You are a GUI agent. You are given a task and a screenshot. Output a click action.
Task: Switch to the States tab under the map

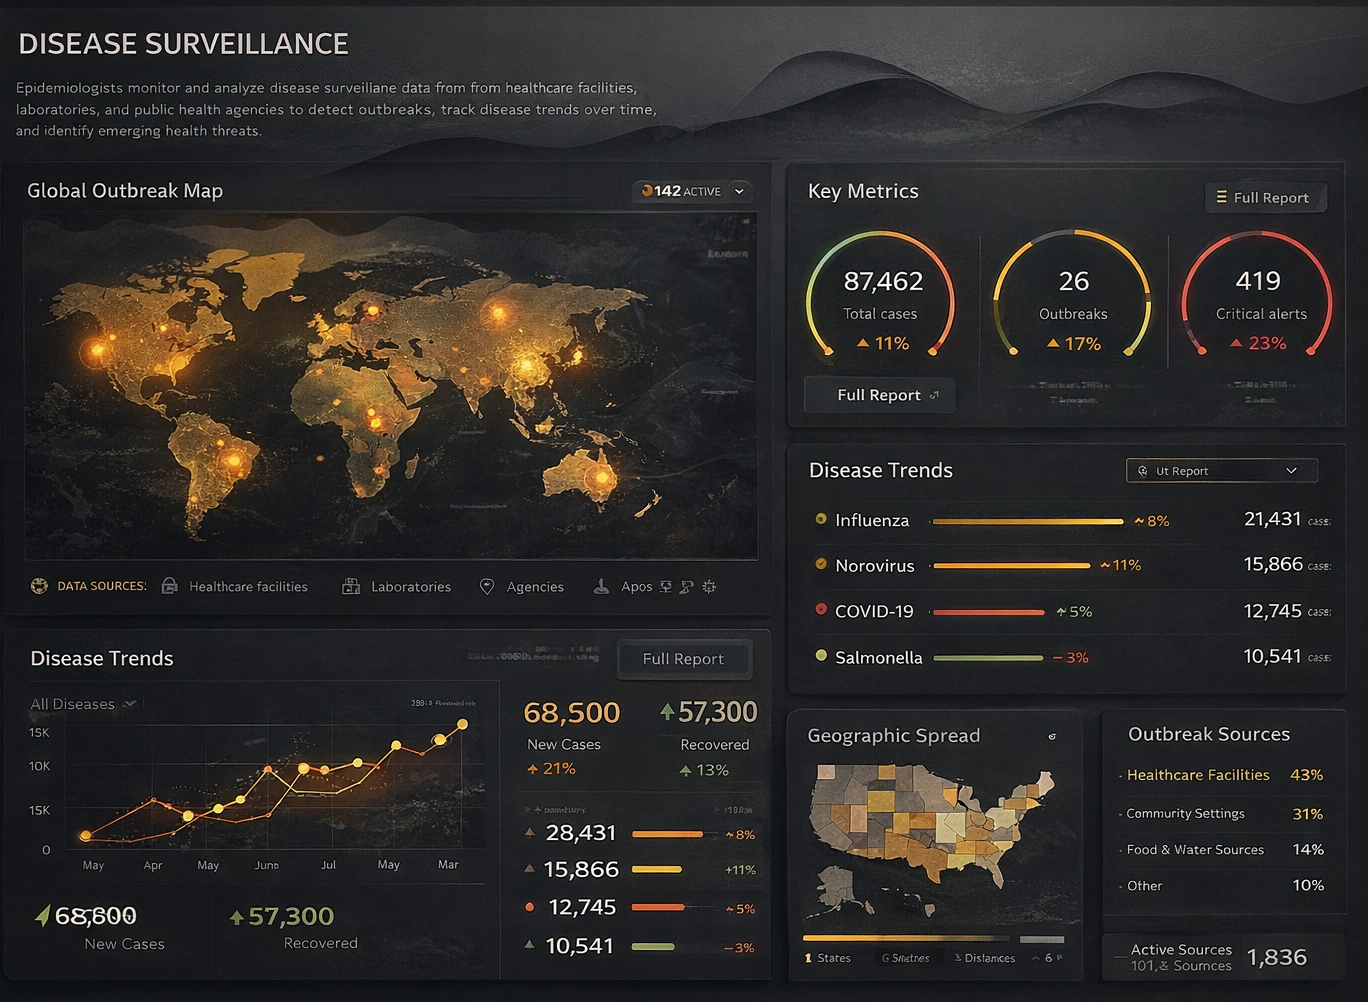(x=827, y=957)
